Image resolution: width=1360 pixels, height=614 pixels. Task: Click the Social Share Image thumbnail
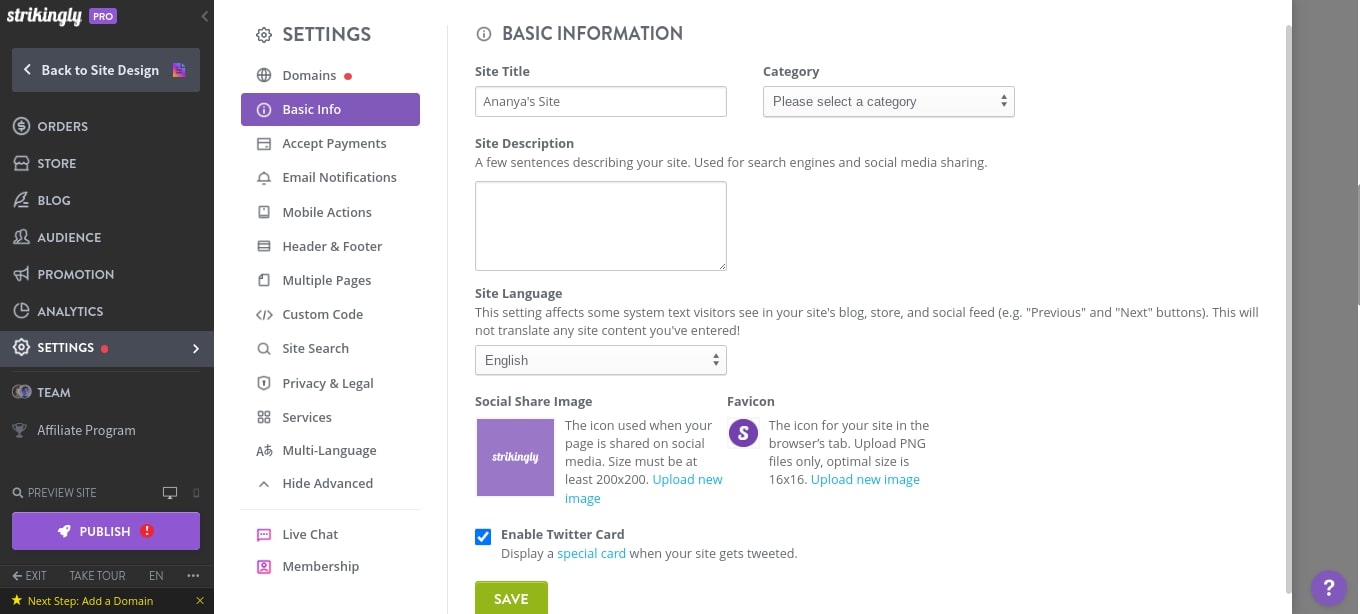pyautogui.click(x=515, y=457)
